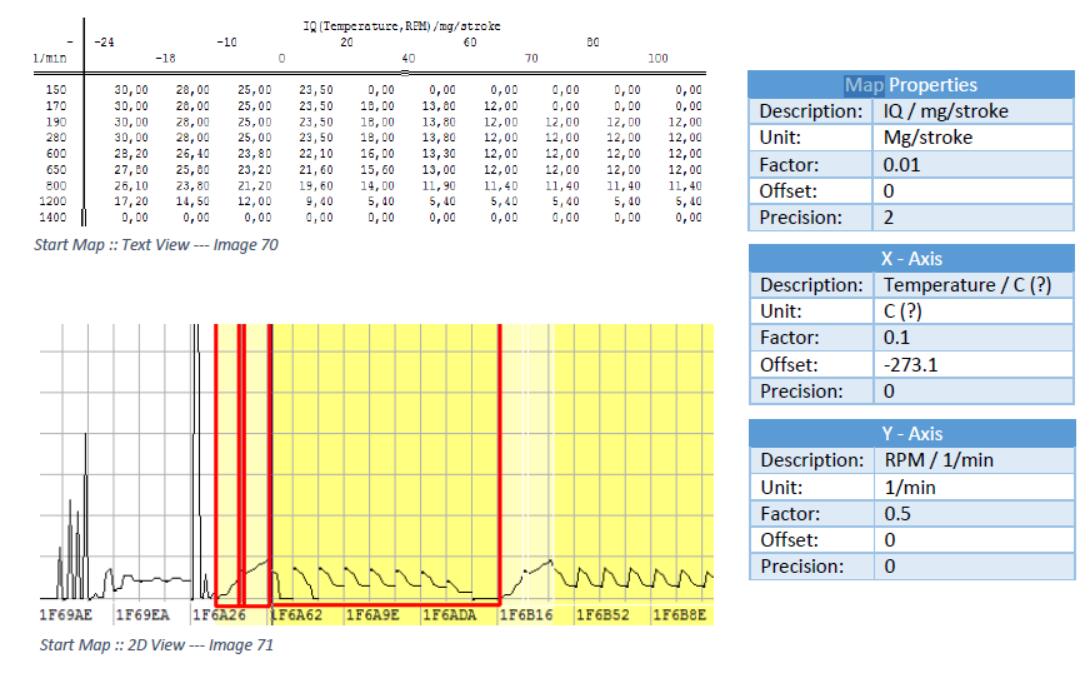The height and width of the screenshot is (687, 1092).
Task: Select cell value 26,40 in row 600
Action: click(193, 153)
